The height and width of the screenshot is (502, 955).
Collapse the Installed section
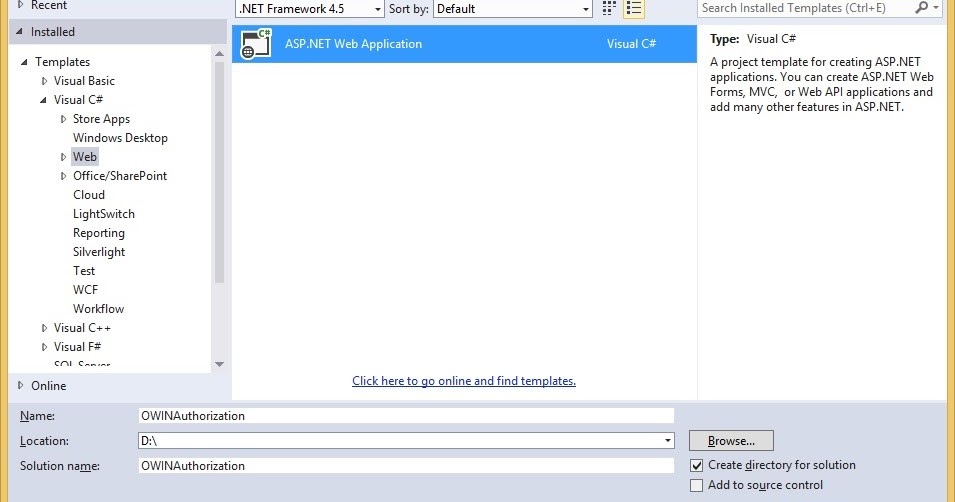coord(19,32)
